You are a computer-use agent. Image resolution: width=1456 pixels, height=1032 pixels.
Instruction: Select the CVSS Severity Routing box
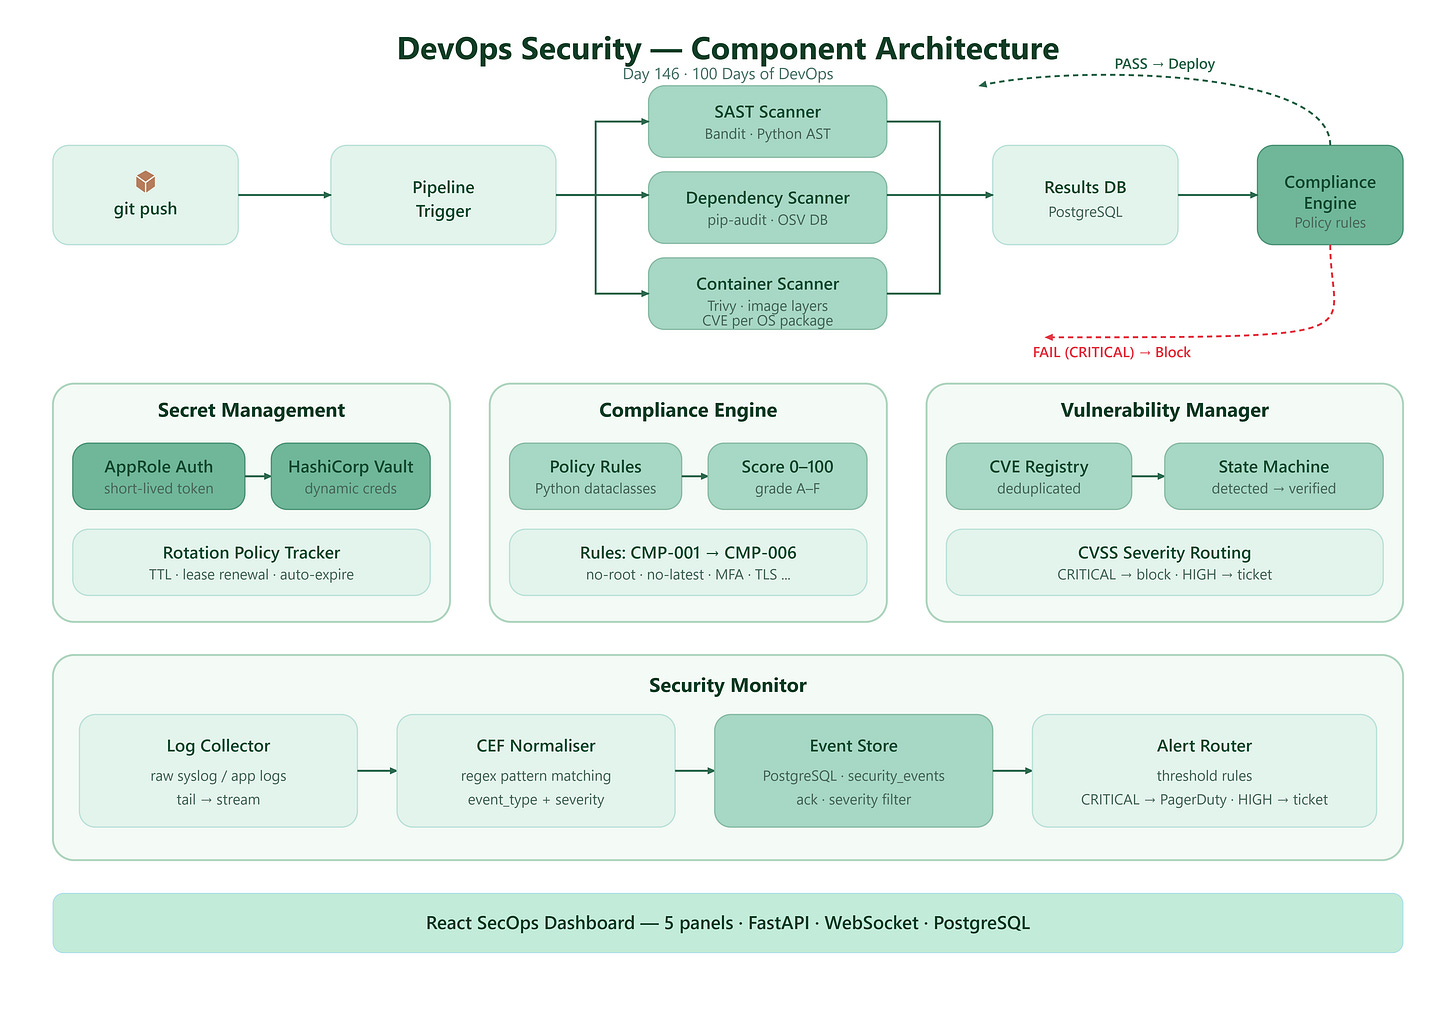(1164, 562)
